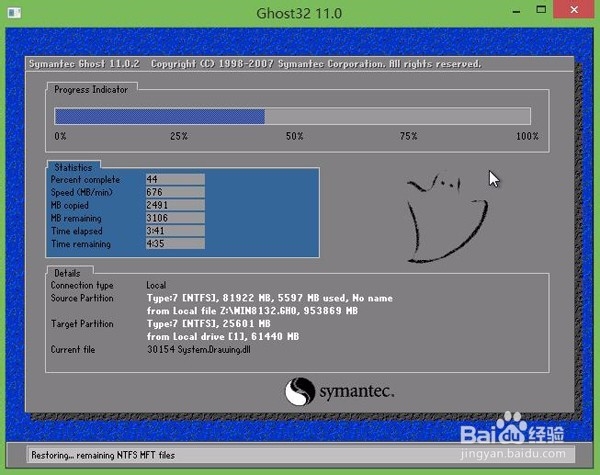Click the Time elapsed label
This screenshot has height=475, width=600.
pos(77,231)
